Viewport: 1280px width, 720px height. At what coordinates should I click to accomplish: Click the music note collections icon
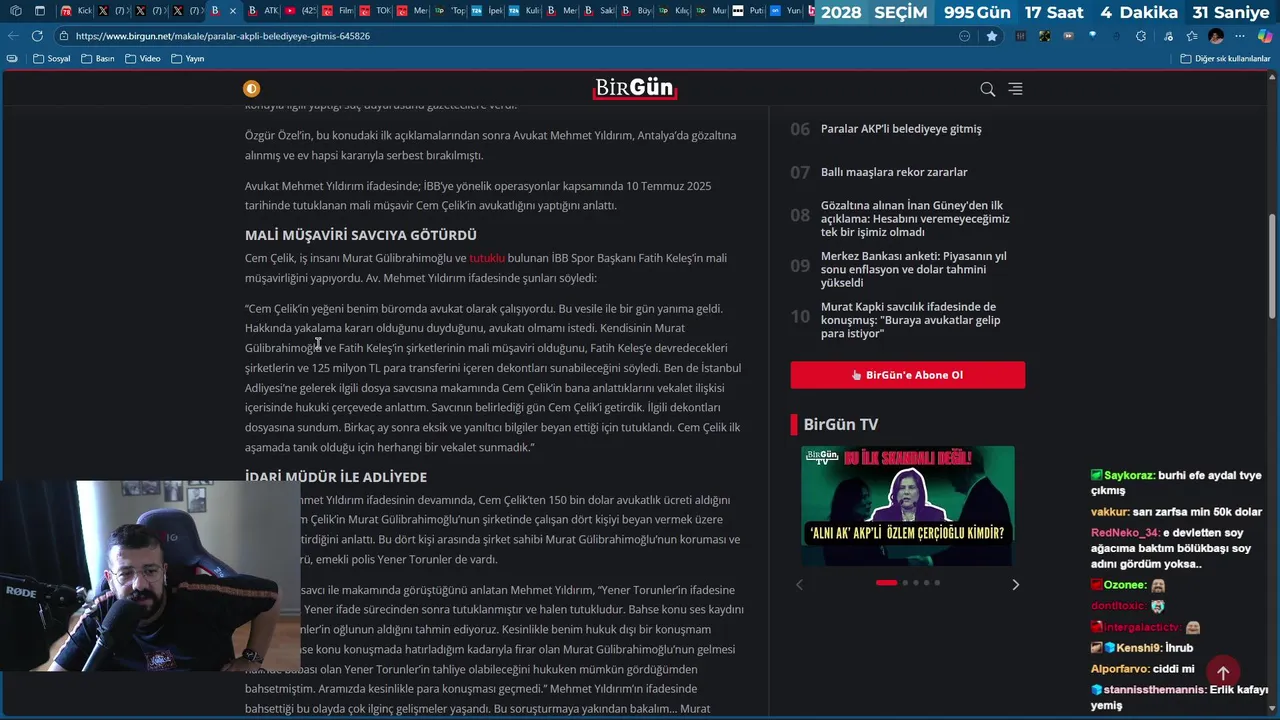coord(1167,36)
